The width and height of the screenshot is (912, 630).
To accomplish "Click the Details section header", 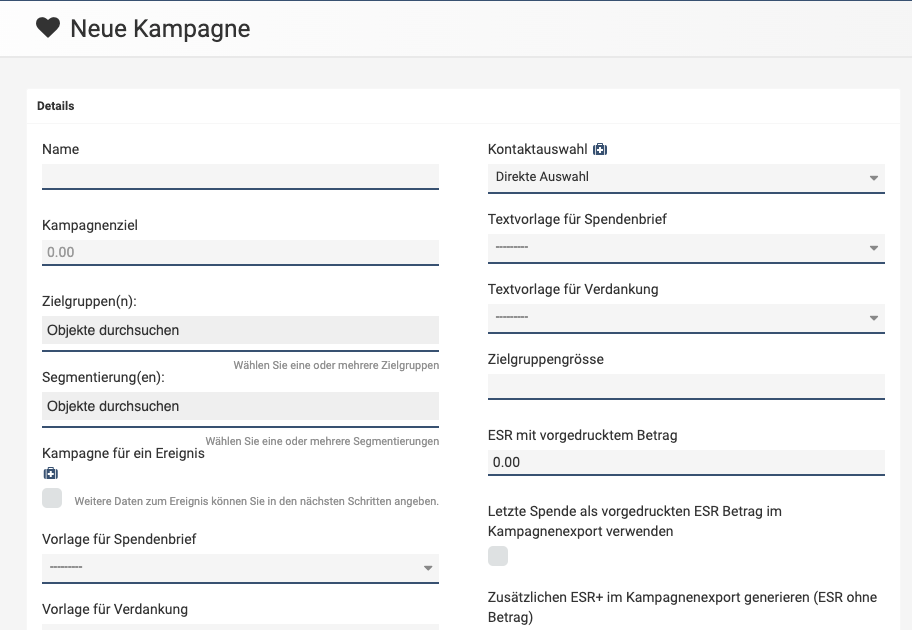I will pyautogui.click(x=56, y=106).
